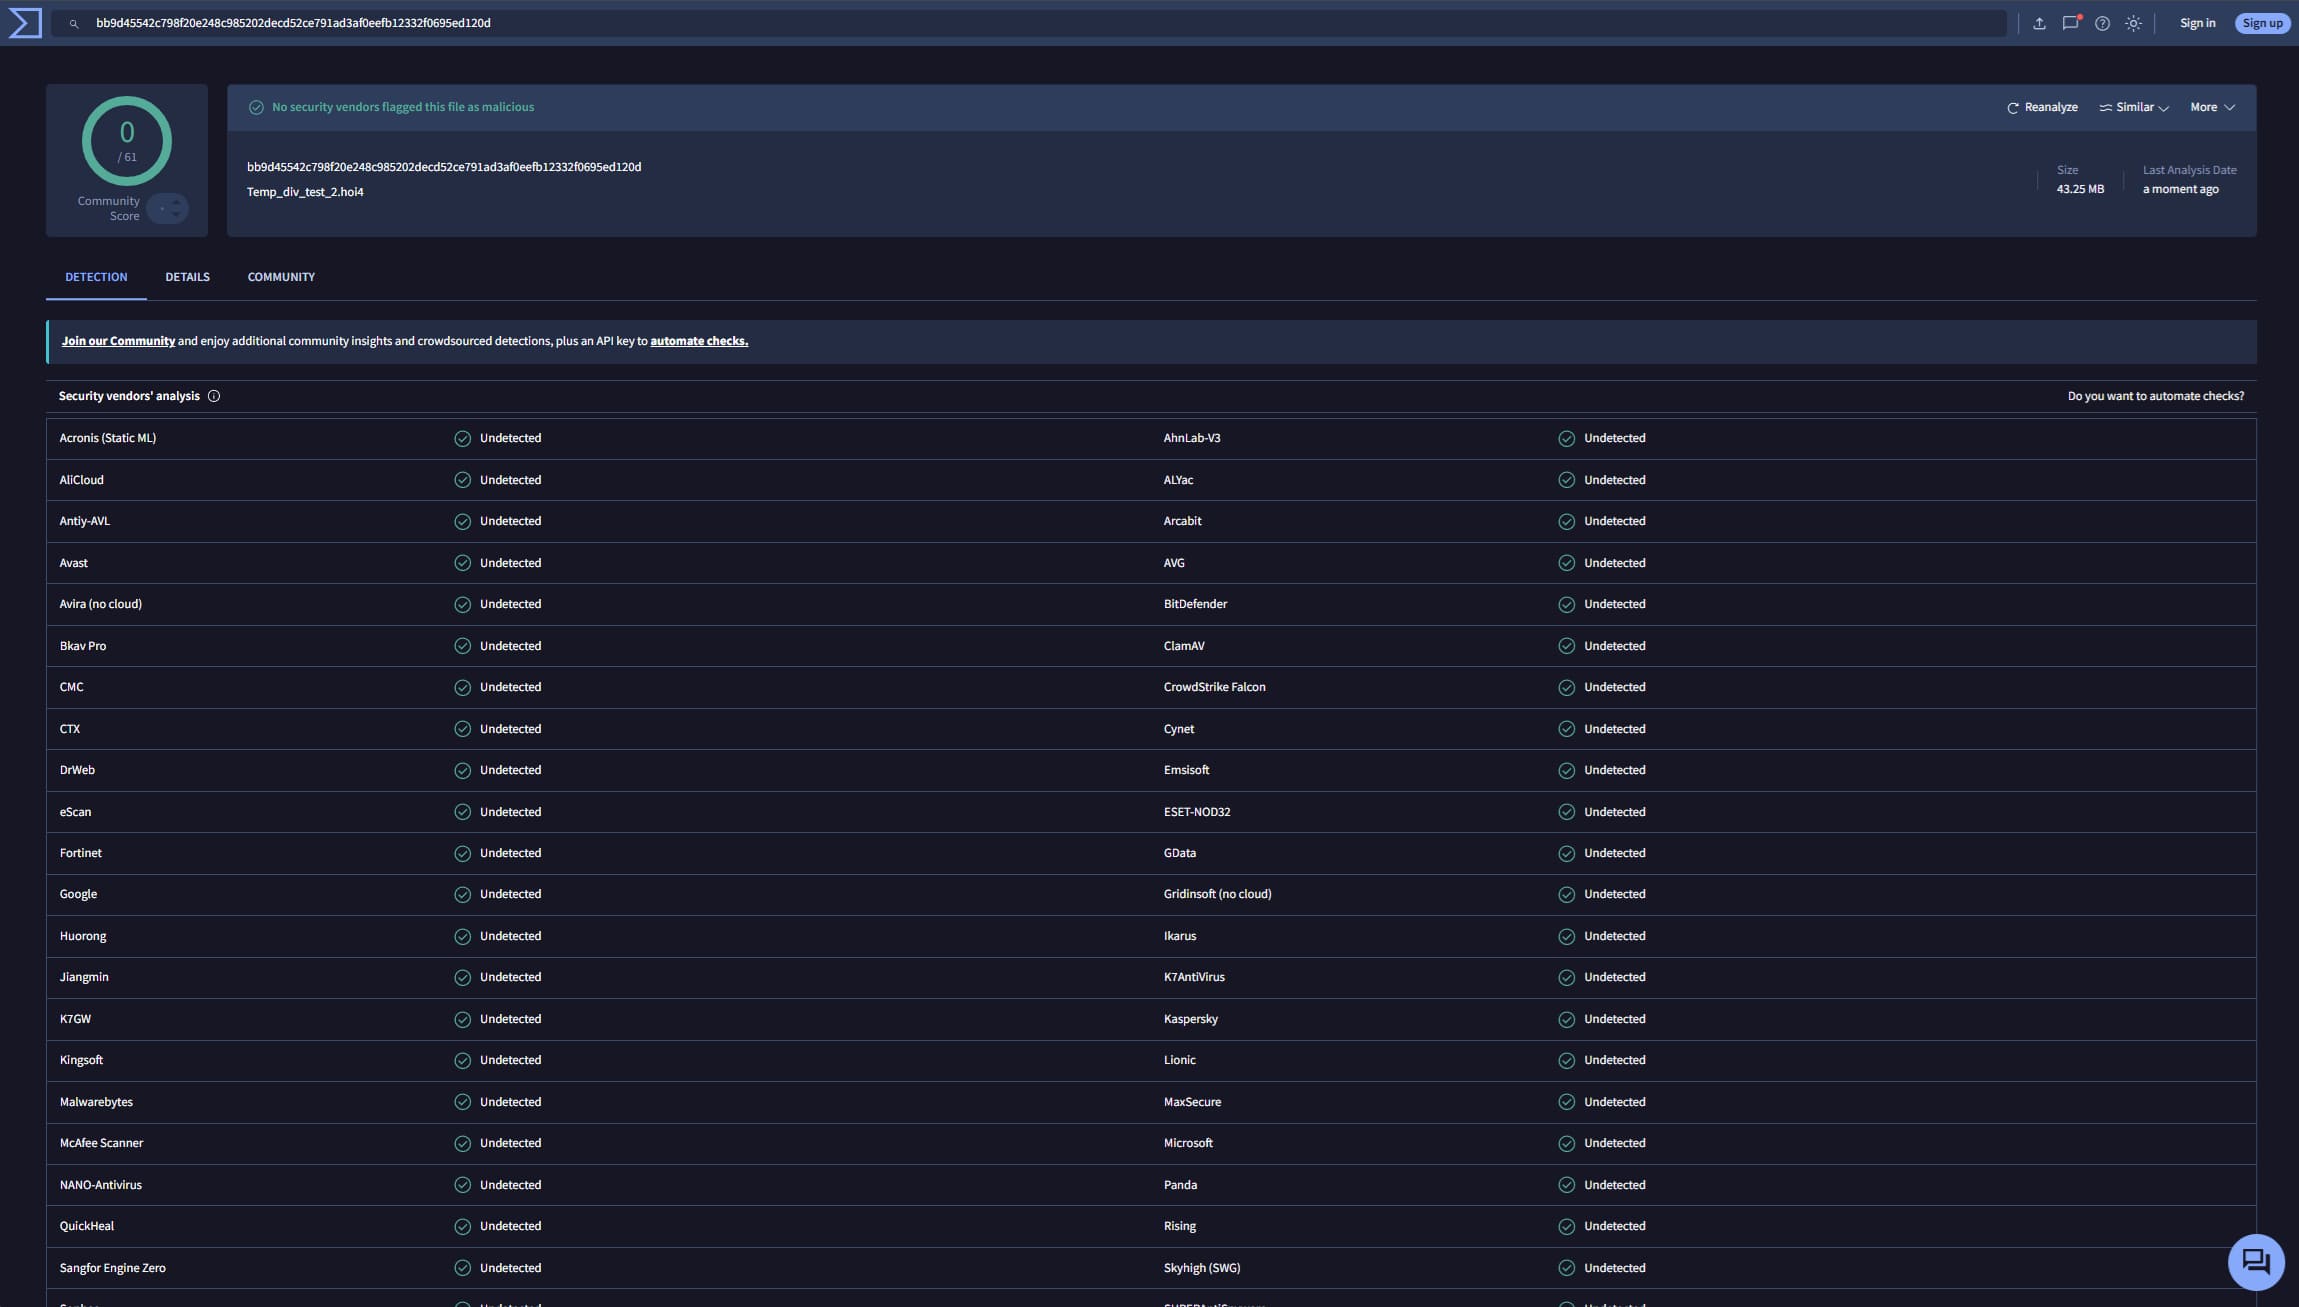2299x1307 pixels.
Task: Click the Kingsoft vendor name
Action: click(81, 1060)
